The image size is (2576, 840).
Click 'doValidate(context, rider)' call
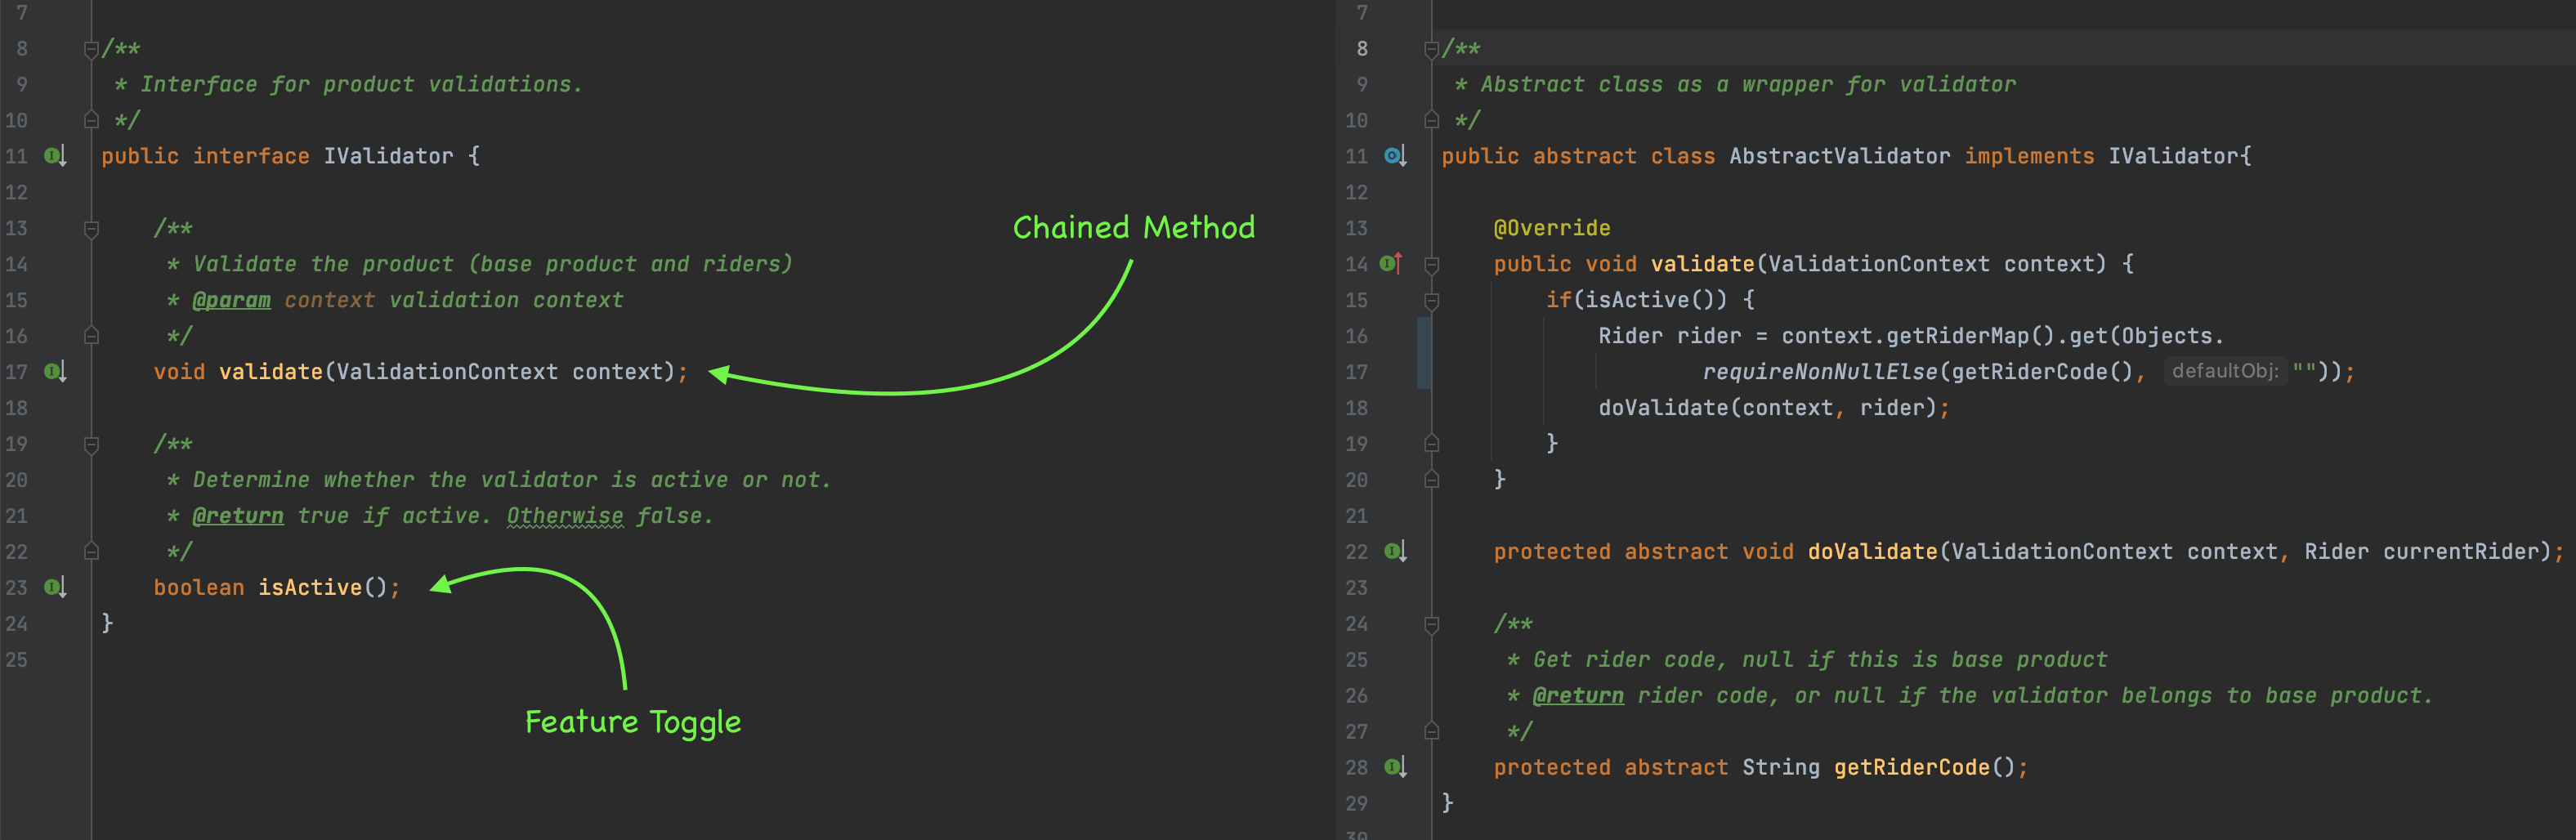[x=1767, y=408]
